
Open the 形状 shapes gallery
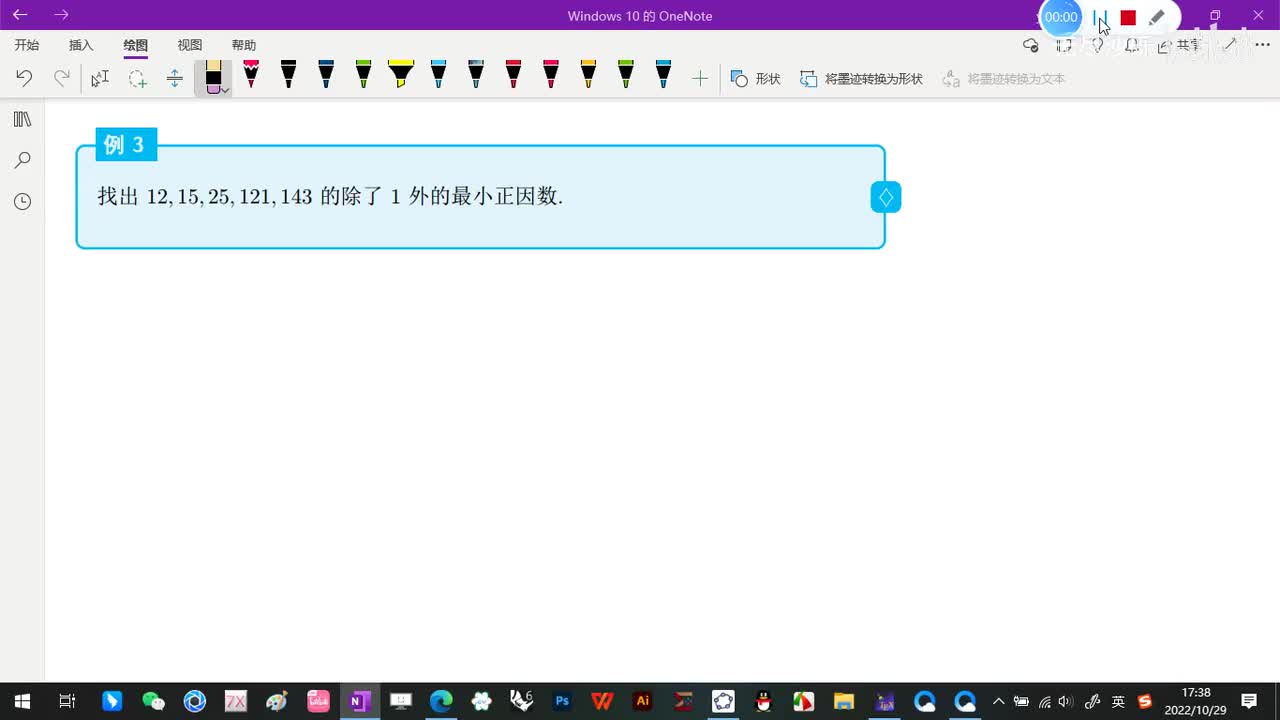755,78
